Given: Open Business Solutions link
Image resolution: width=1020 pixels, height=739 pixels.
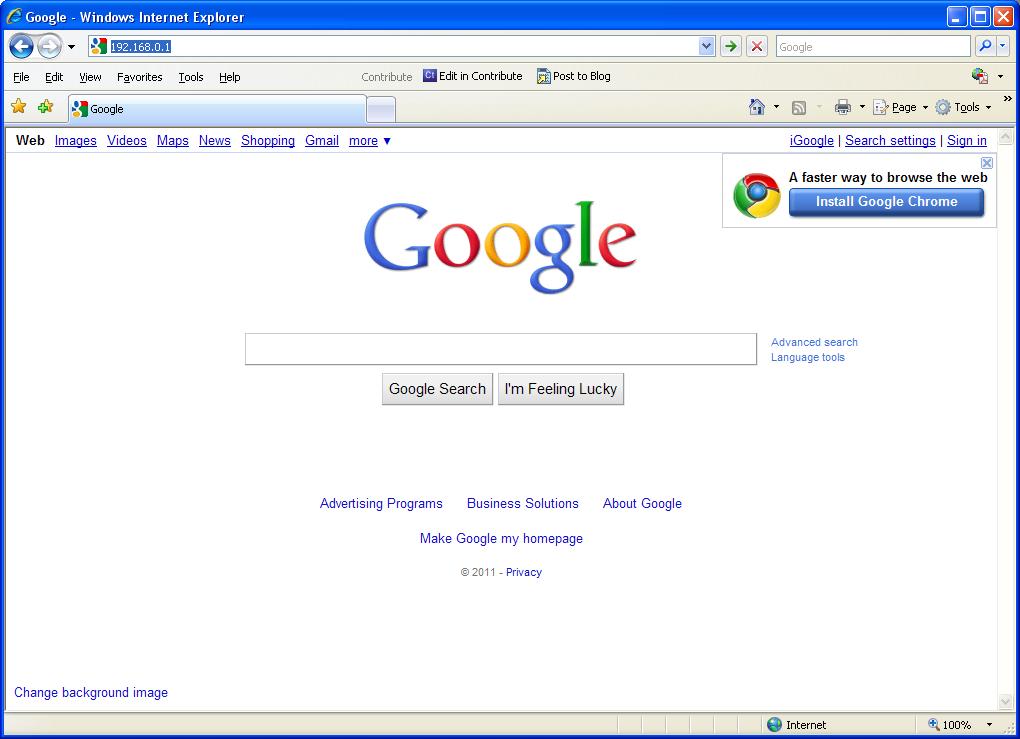Looking at the screenshot, I should click(522, 504).
